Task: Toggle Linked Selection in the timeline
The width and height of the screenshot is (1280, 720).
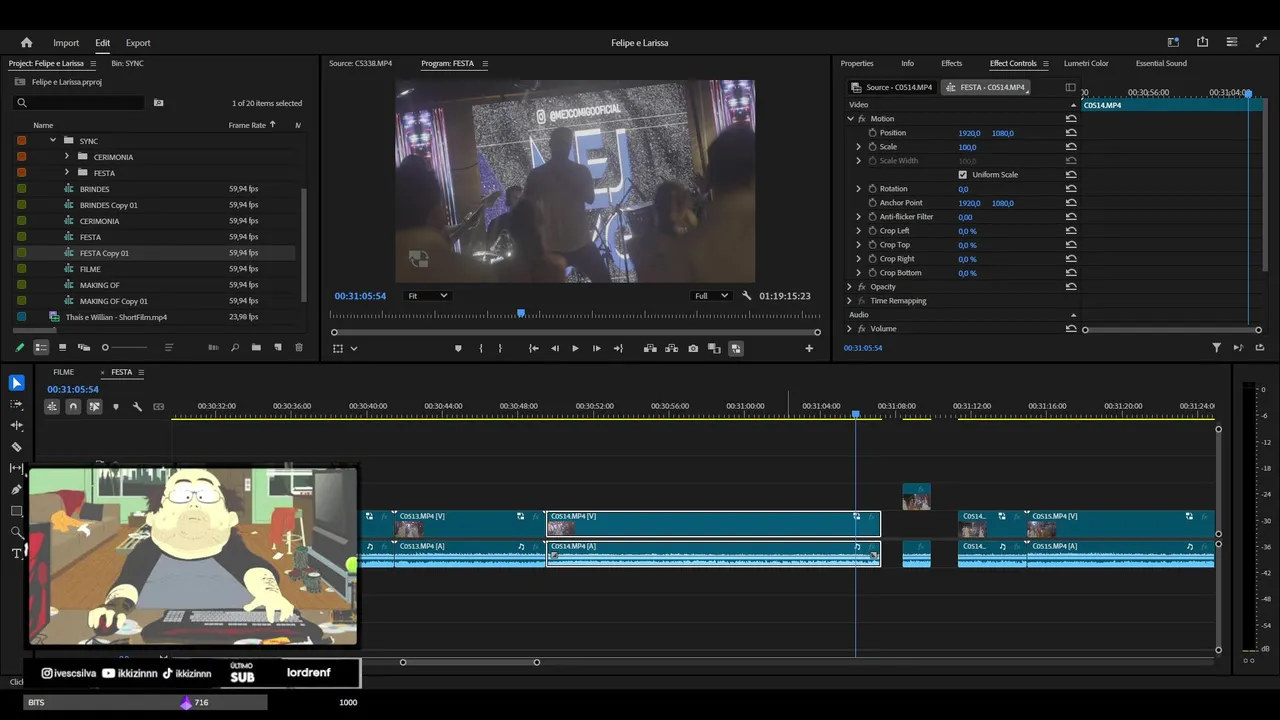Action: [94, 407]
